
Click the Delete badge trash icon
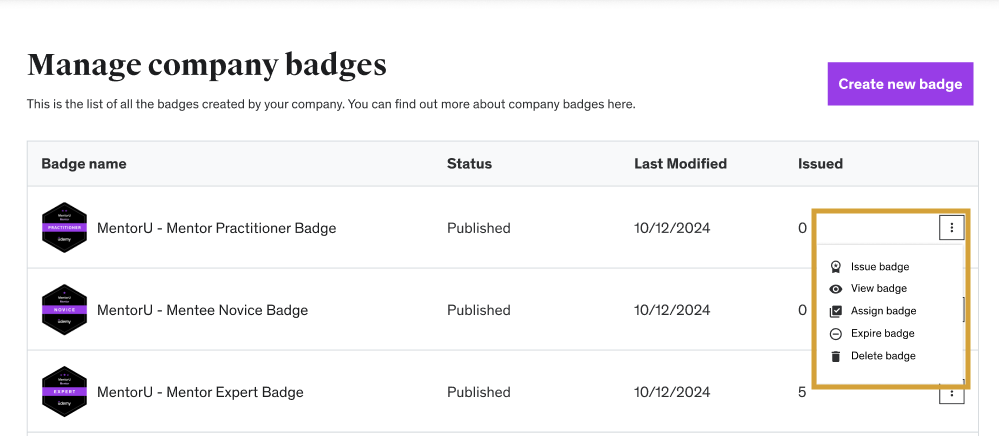(836, 356)
